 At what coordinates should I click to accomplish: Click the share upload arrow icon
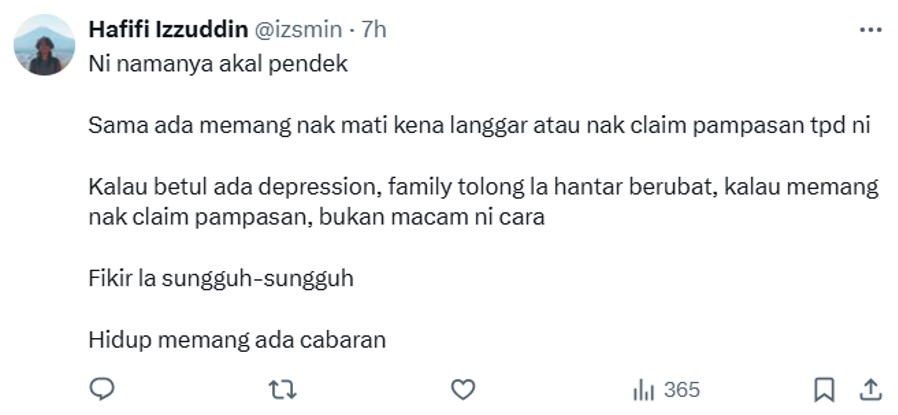870,390
